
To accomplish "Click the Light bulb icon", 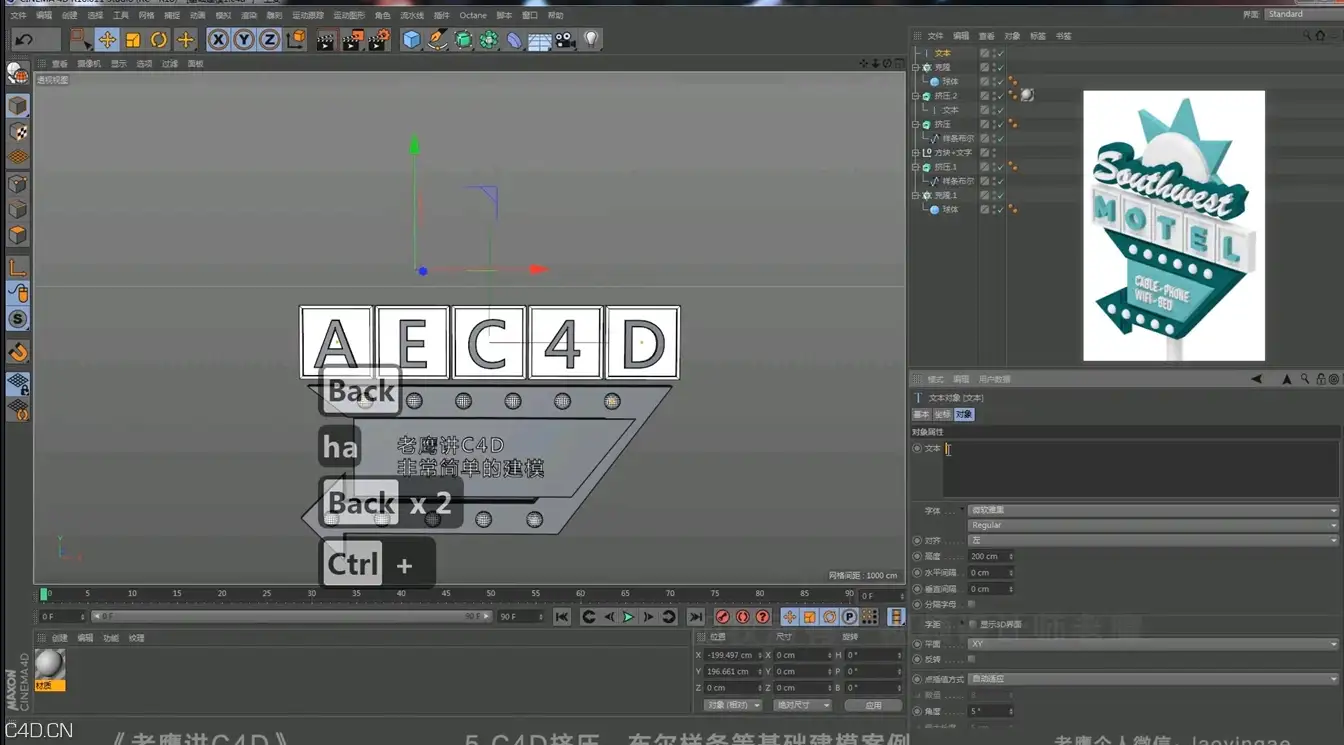I will pyautogui.click(x=592, y=40).
